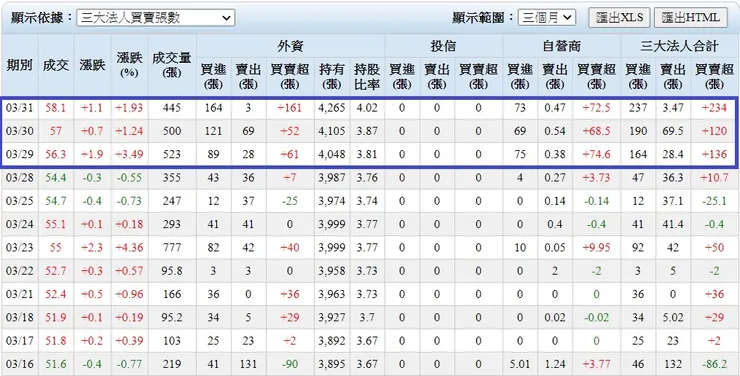The width and height of the screenshot is (740, 376).
Task: Click the holdings value 4,105
Action: pos(332,131)
